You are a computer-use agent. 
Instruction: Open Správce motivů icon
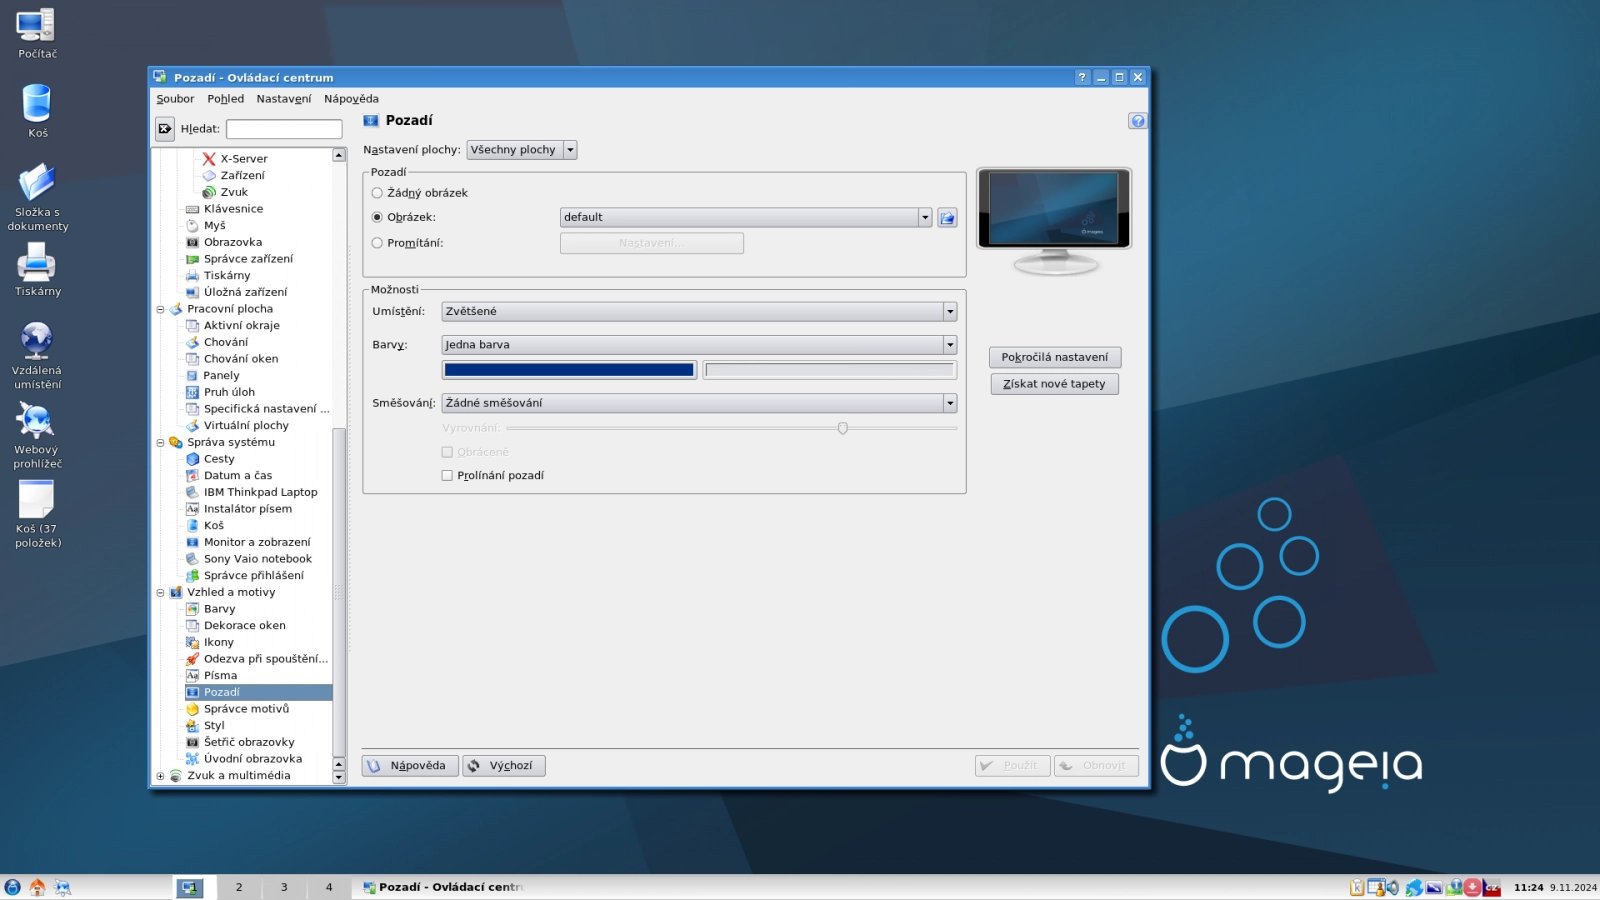(x=192, y=709)
